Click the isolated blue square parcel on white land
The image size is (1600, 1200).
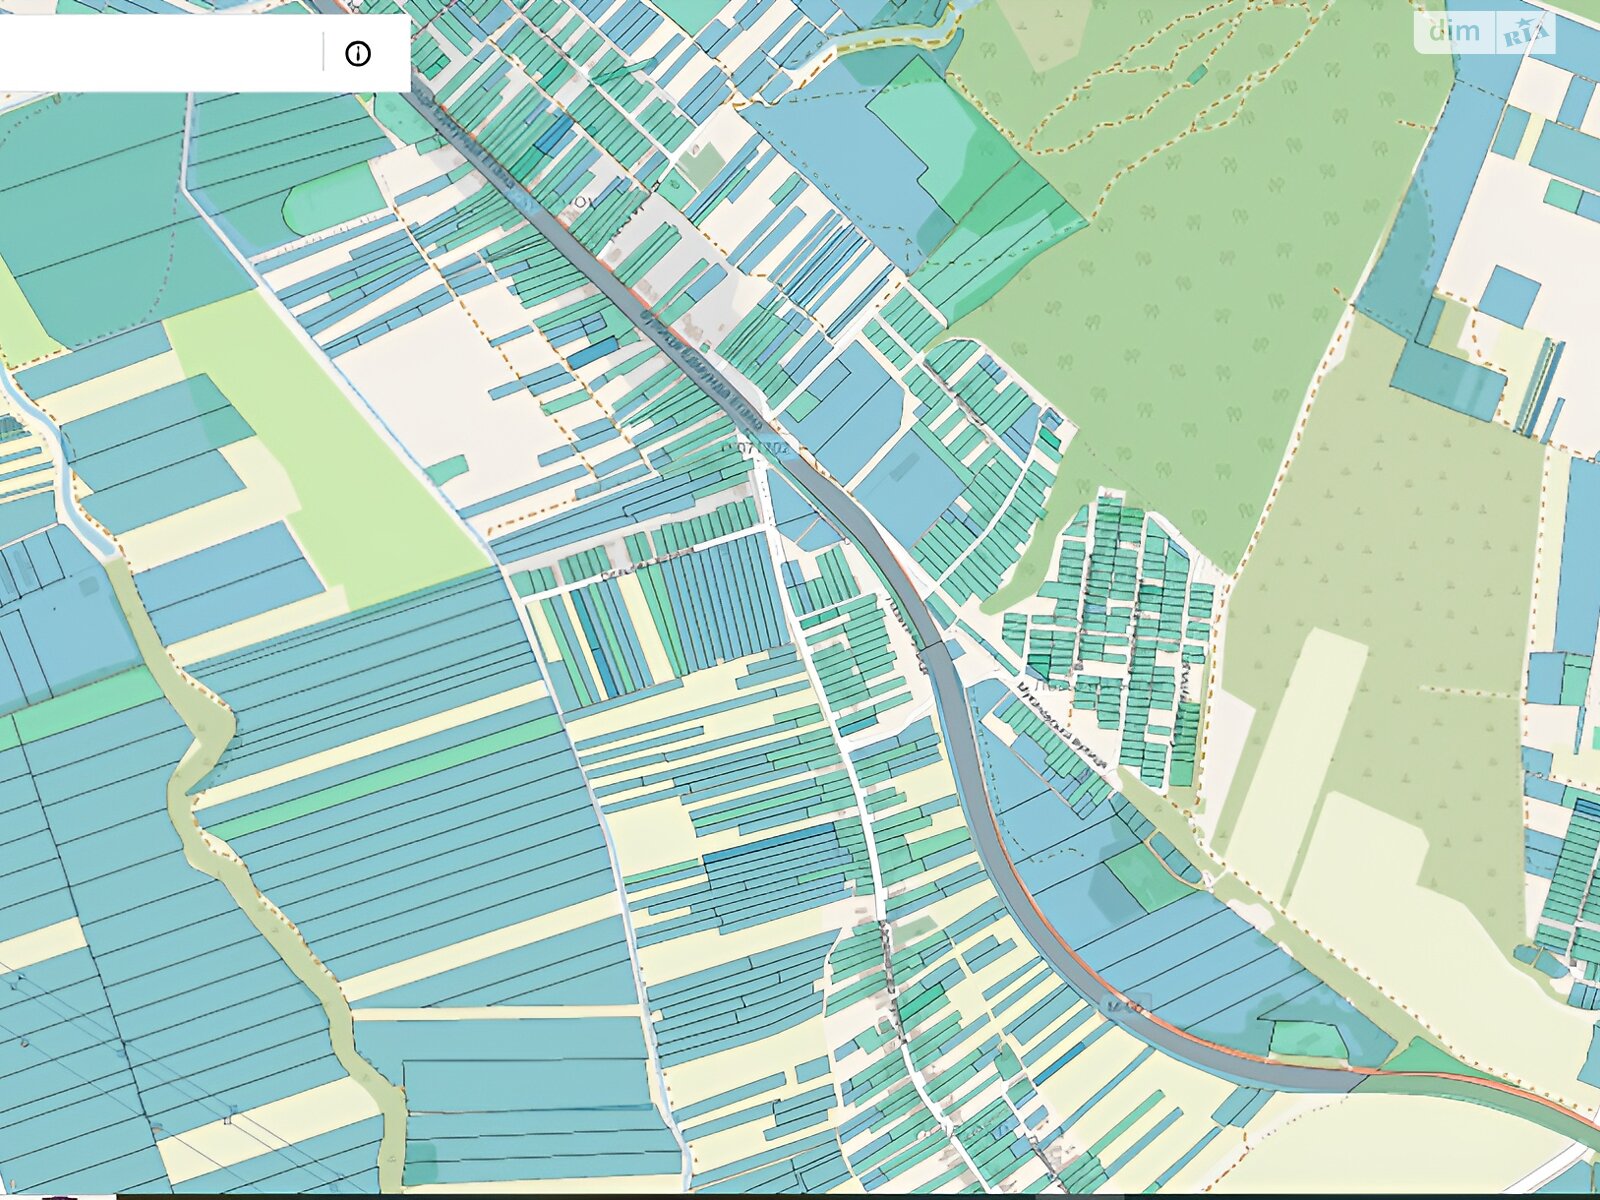[x=1509, y=296]
